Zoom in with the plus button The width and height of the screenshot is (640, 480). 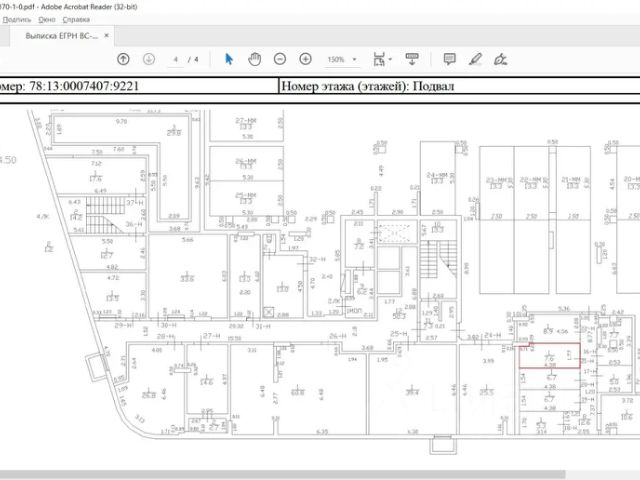coord(305,59)
